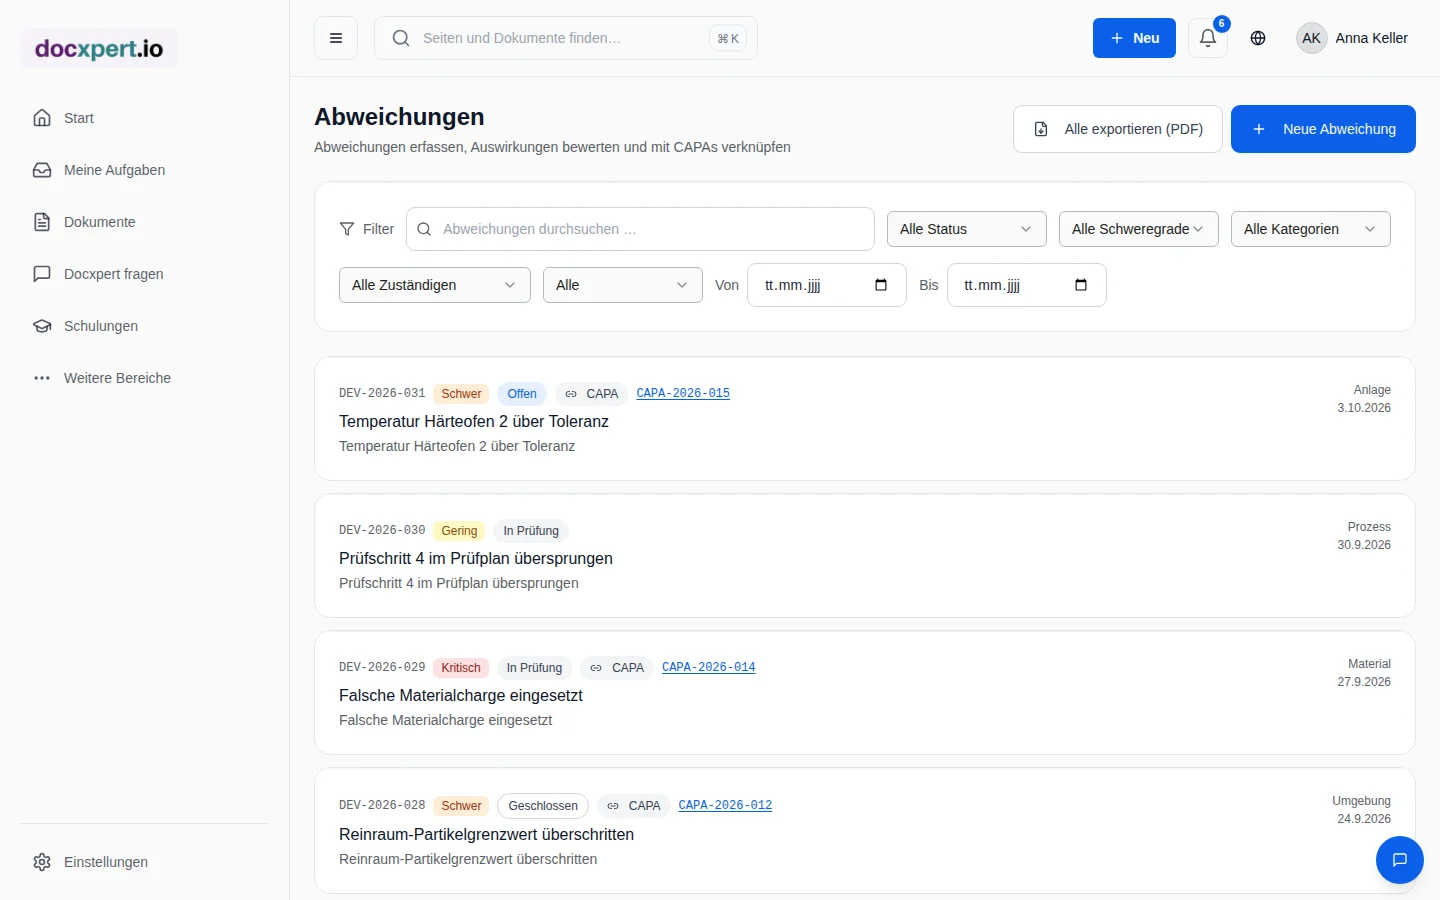Click the blue Neu button
This screenshot has height=900, width=1440.
1134,38
